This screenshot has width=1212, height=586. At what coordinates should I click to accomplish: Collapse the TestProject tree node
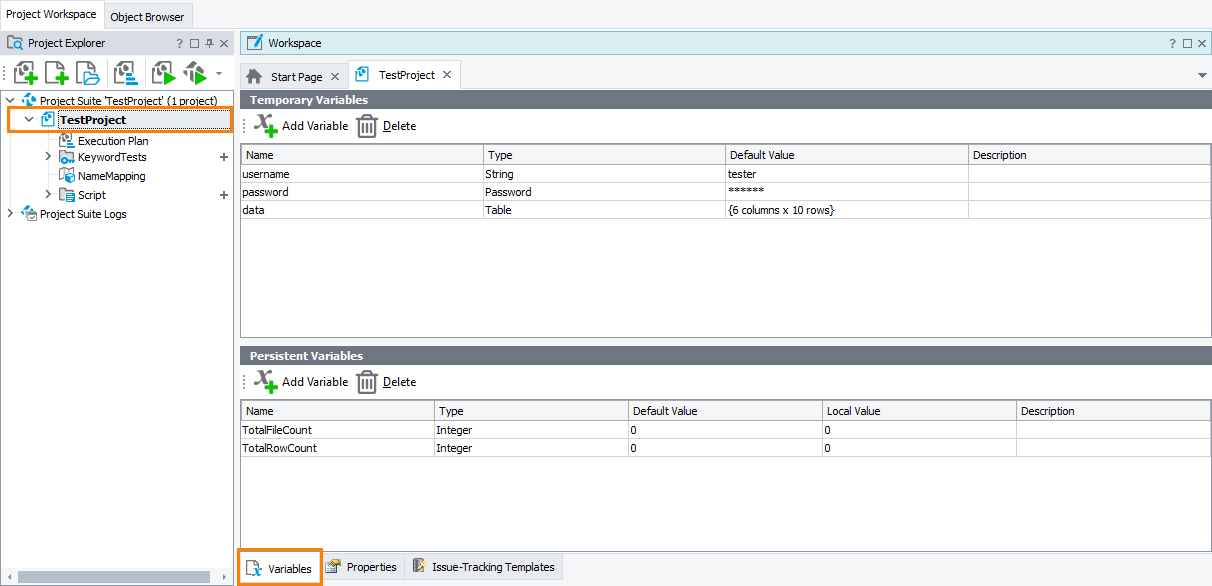coord(26,118)
